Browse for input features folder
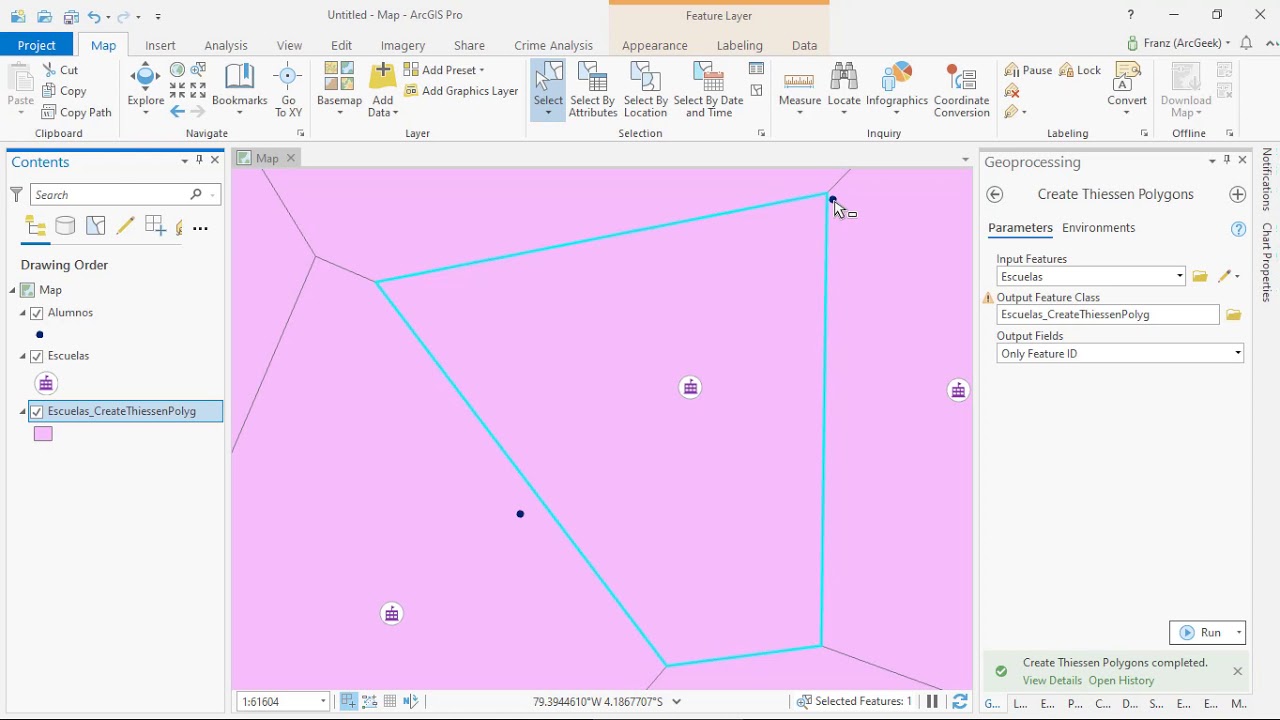 click(1200, 276)
